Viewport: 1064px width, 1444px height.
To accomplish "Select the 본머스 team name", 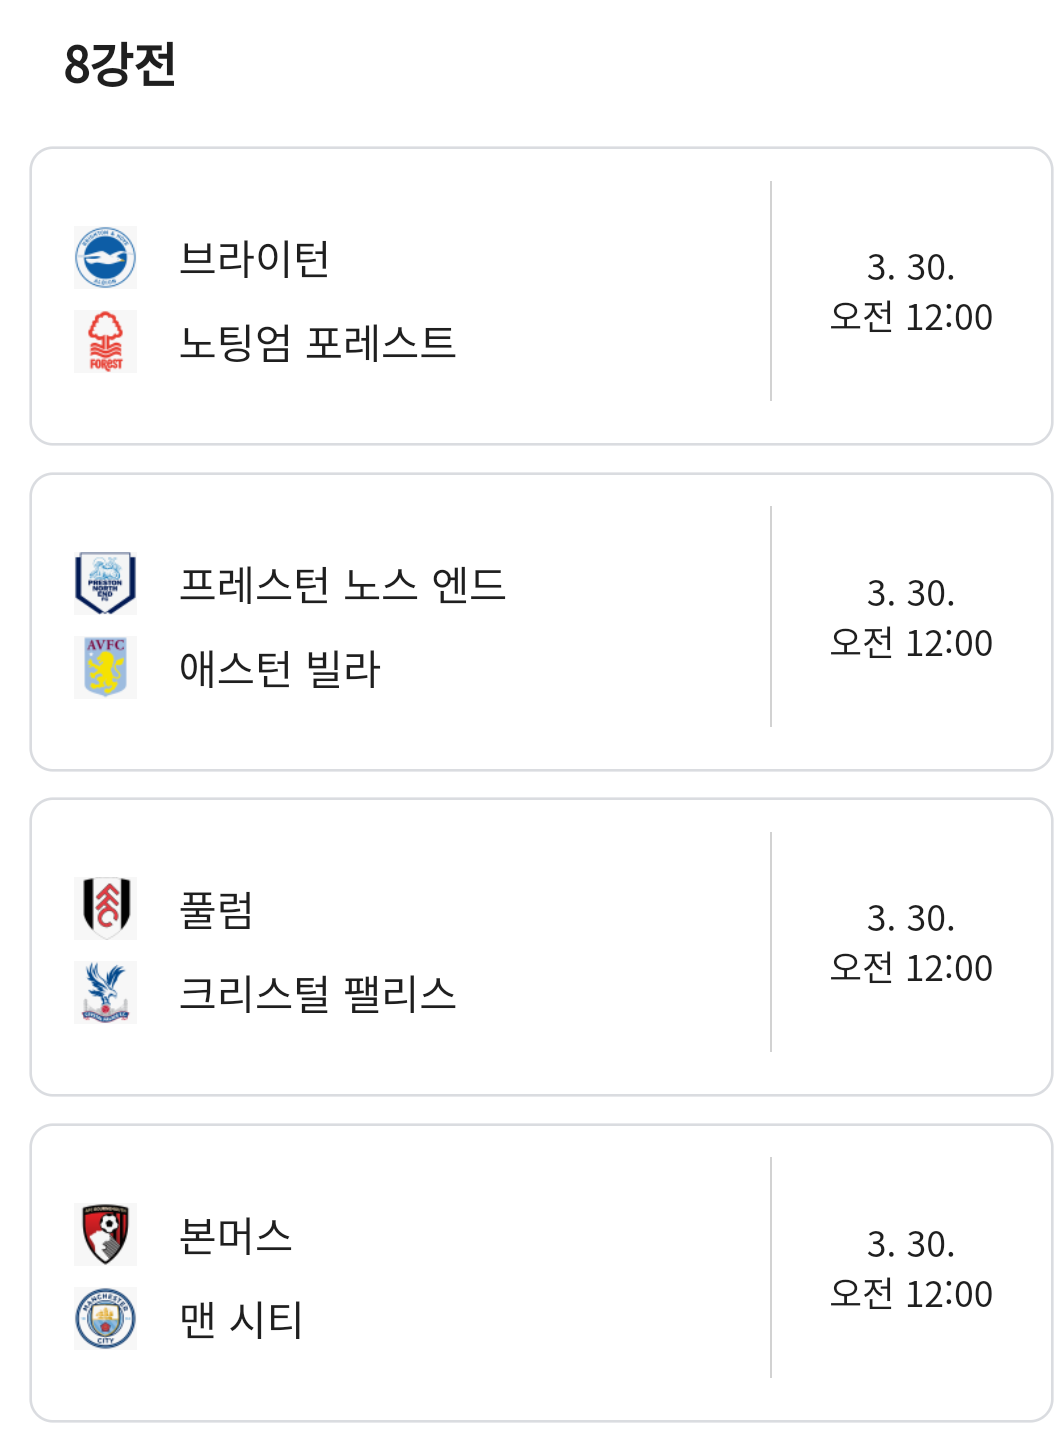I will point(235,1236).
